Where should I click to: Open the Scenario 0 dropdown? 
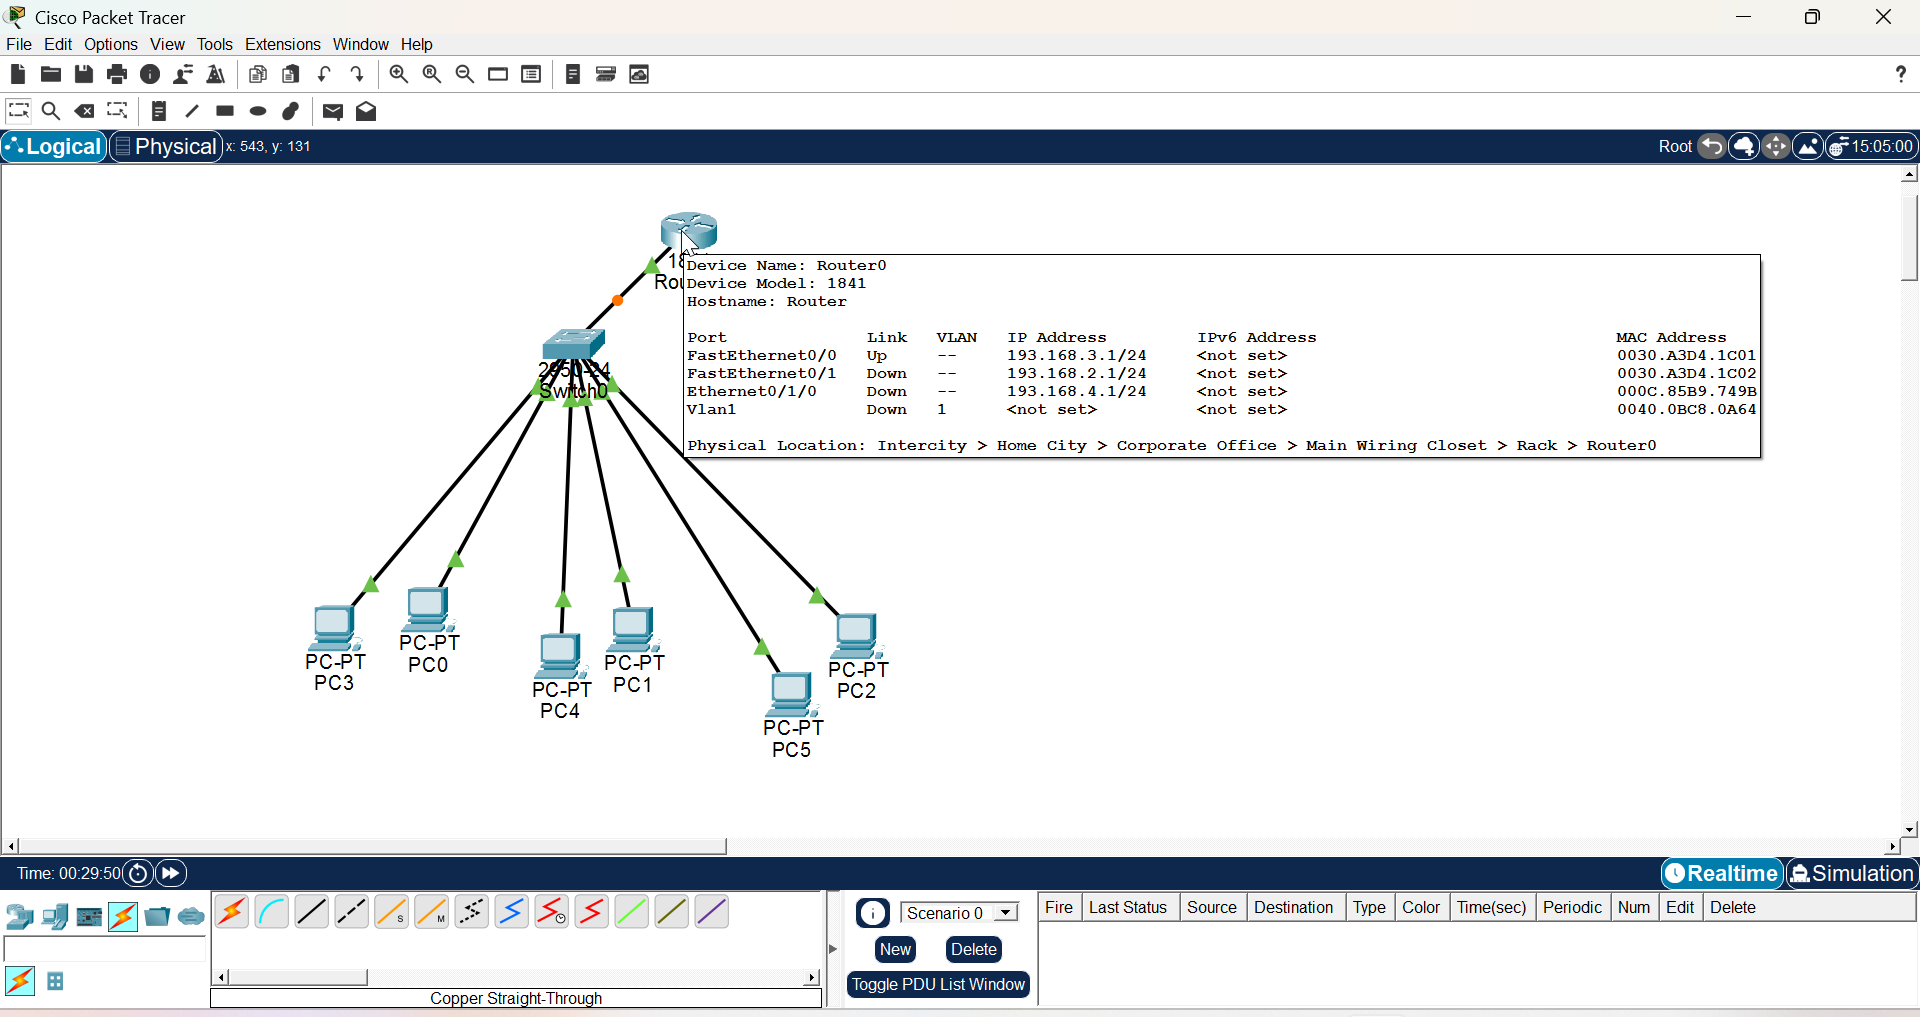pyautogui.click(x=959, y=913)
